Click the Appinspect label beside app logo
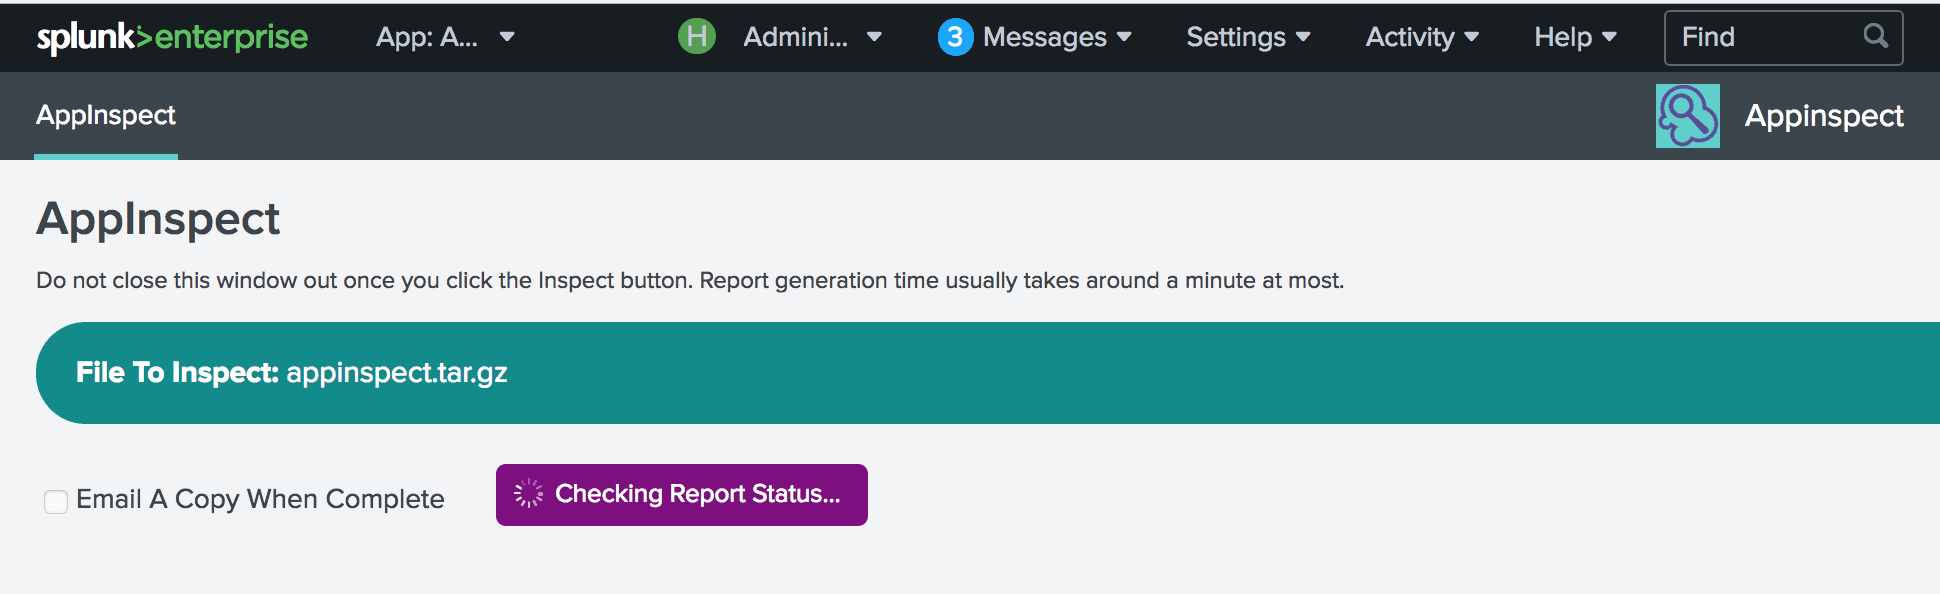The image size is (1940, 594). 1824,116
